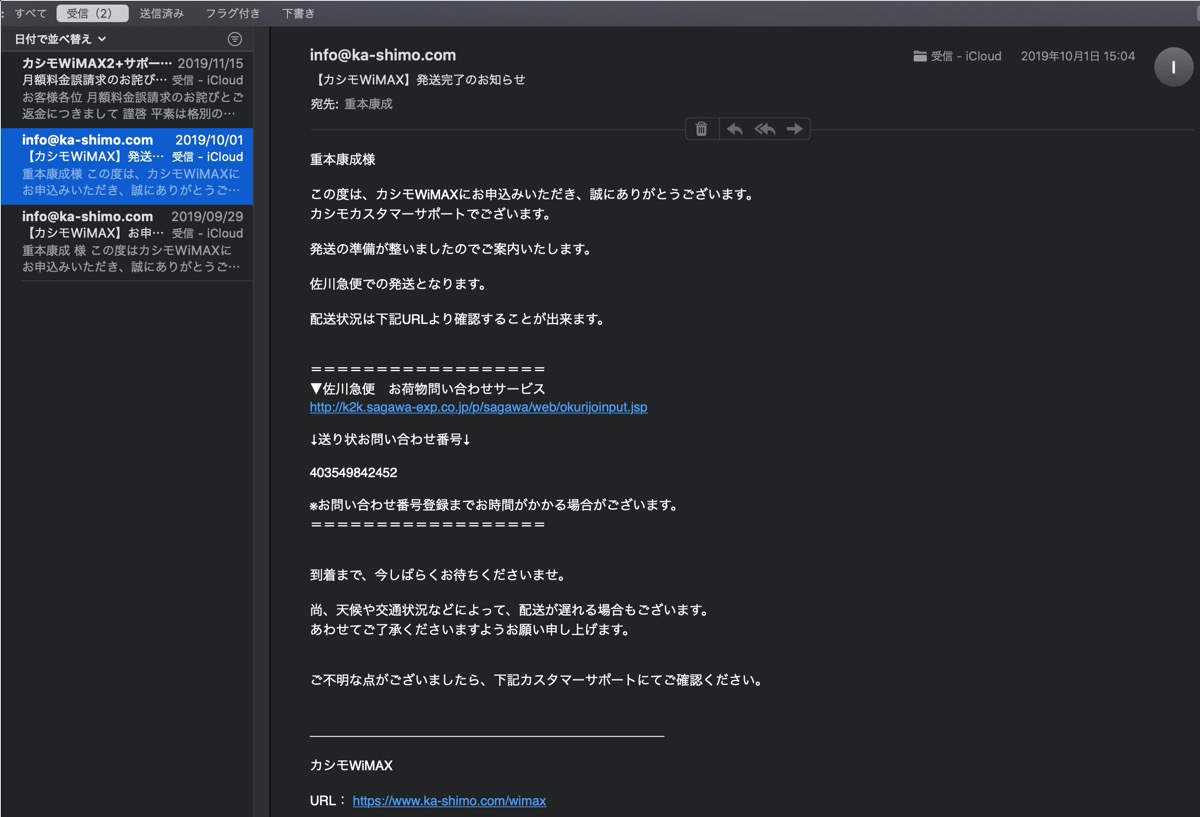Click the 送り状お問い合わせ番号 line

[390, 439]
